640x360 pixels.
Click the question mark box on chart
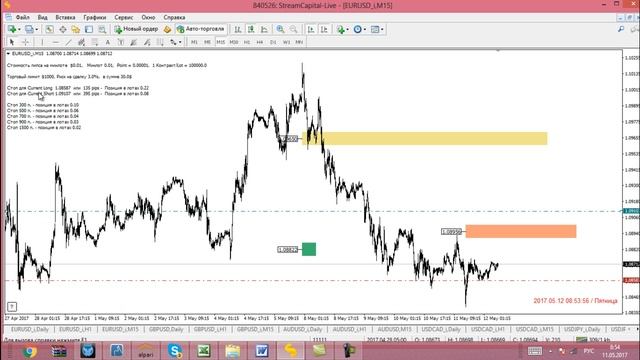12,306
